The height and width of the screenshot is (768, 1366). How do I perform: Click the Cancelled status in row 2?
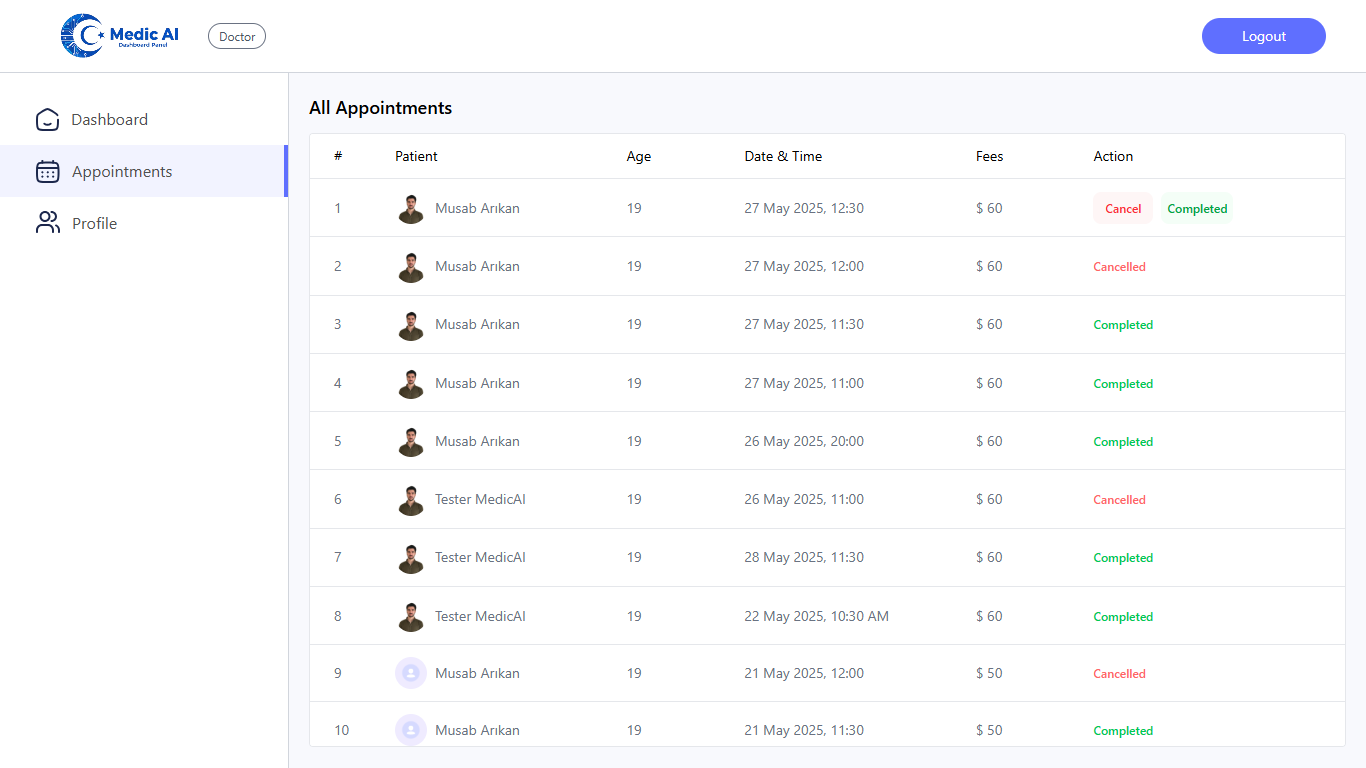pos(1119,267)
